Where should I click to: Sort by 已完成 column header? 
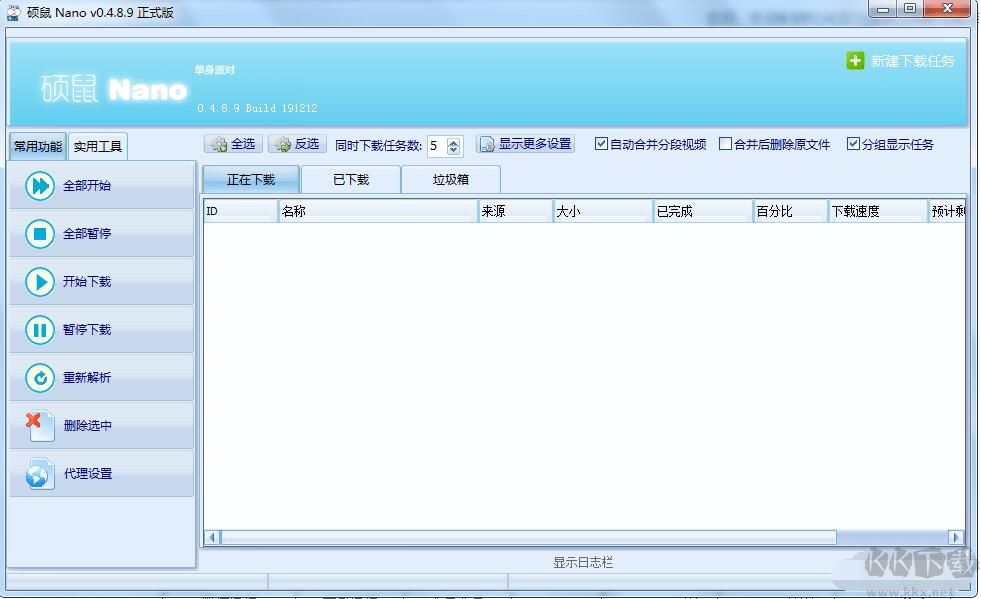point(703,211)
